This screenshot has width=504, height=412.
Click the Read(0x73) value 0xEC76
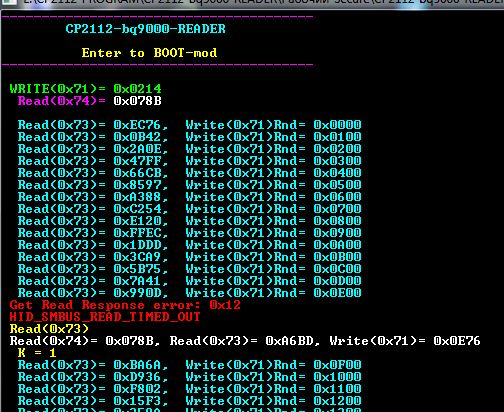click(x=137, y=125)
